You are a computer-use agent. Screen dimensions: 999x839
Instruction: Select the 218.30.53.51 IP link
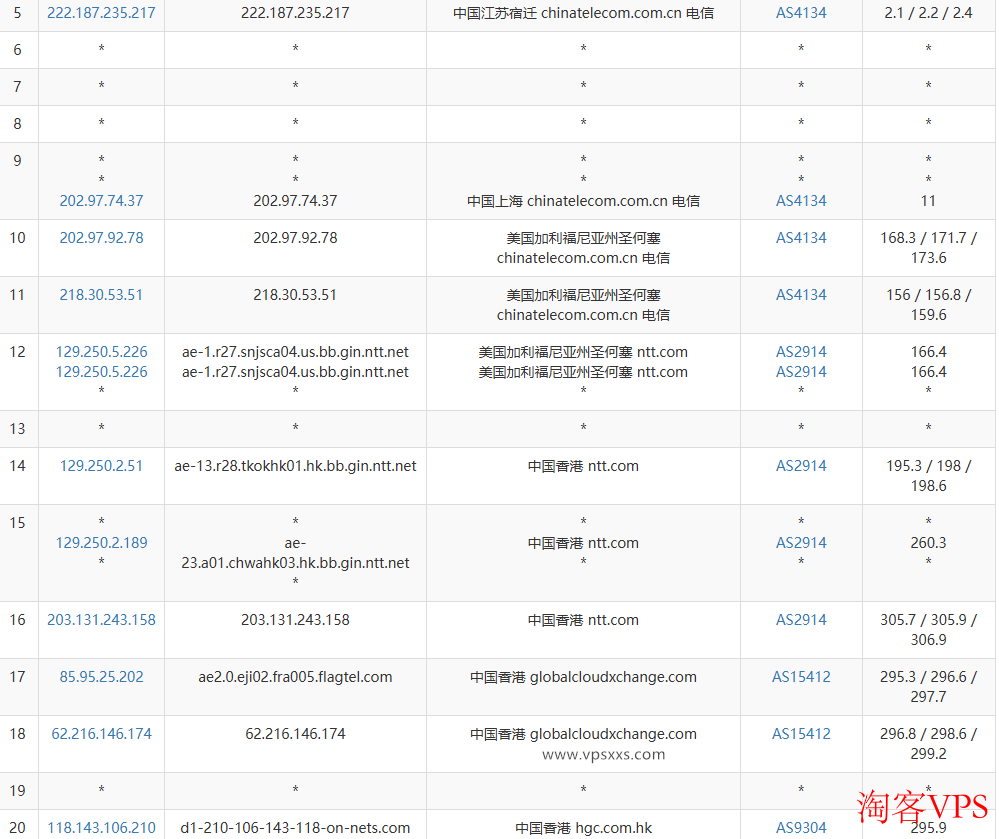(x=100, y=295)
